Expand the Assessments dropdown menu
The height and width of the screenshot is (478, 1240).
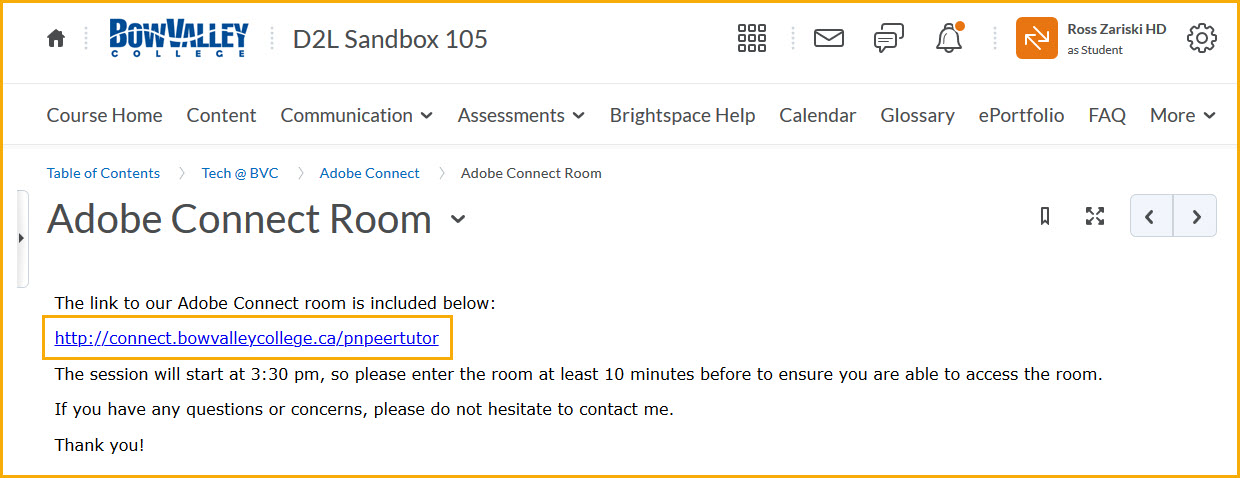pyautogui.click(x=521, y=115)
